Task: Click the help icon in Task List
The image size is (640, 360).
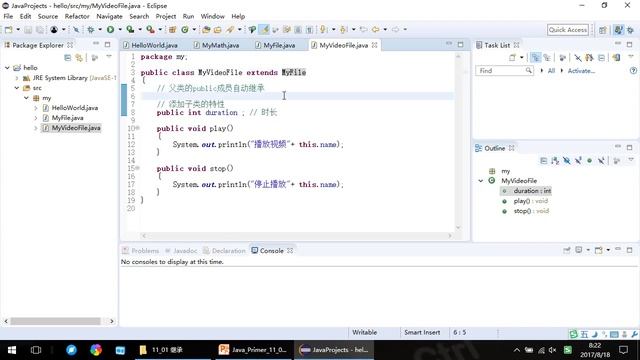Action: pos(633,71)
